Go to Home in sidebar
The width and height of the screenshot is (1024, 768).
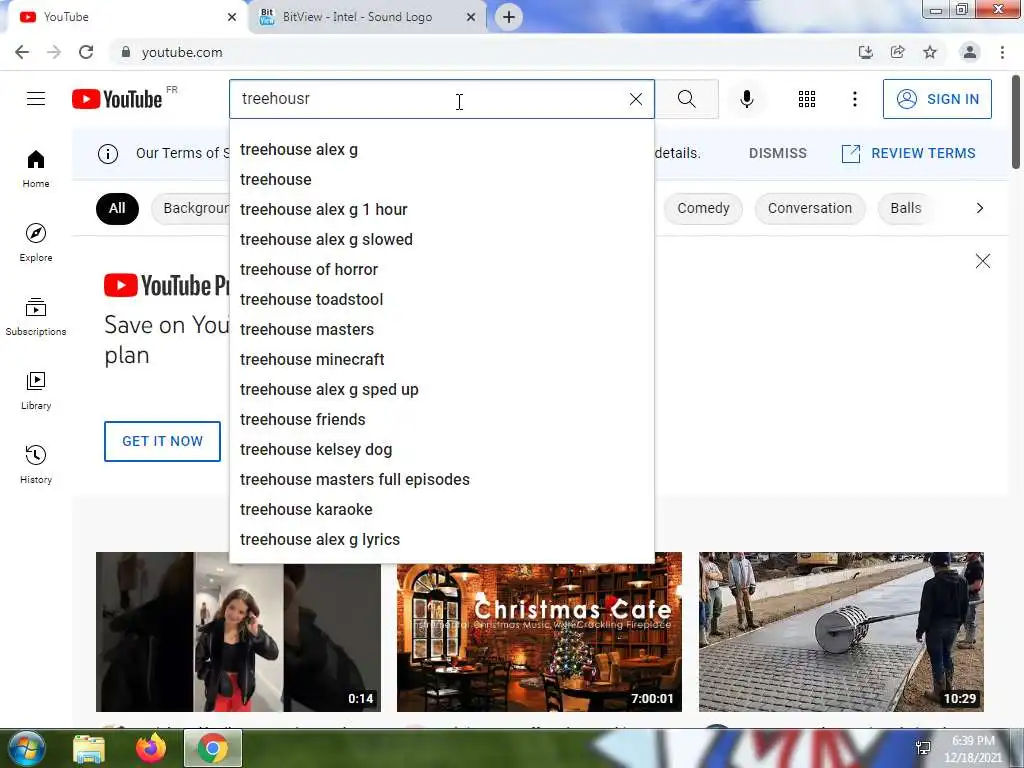[36, 169]
